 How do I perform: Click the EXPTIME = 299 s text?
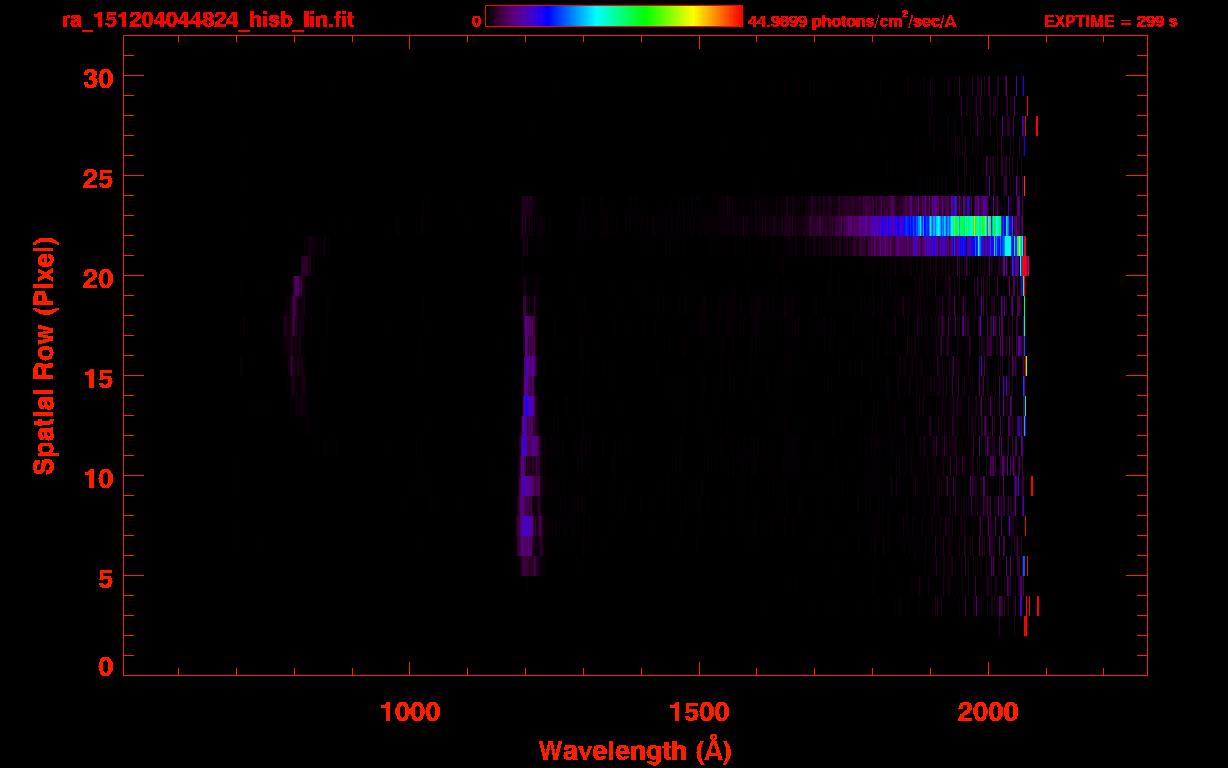(x=1110, y=21)
